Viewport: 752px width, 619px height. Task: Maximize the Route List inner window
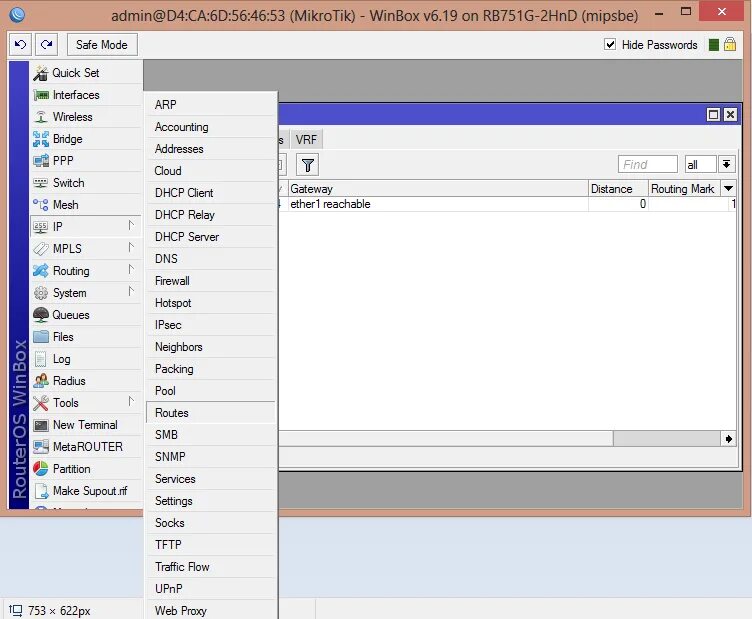tap(713, 115)
